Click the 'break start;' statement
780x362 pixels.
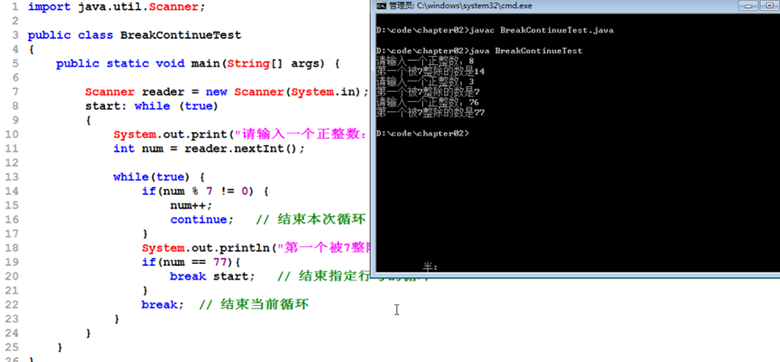pyautogui.click(x=212, y=276)
